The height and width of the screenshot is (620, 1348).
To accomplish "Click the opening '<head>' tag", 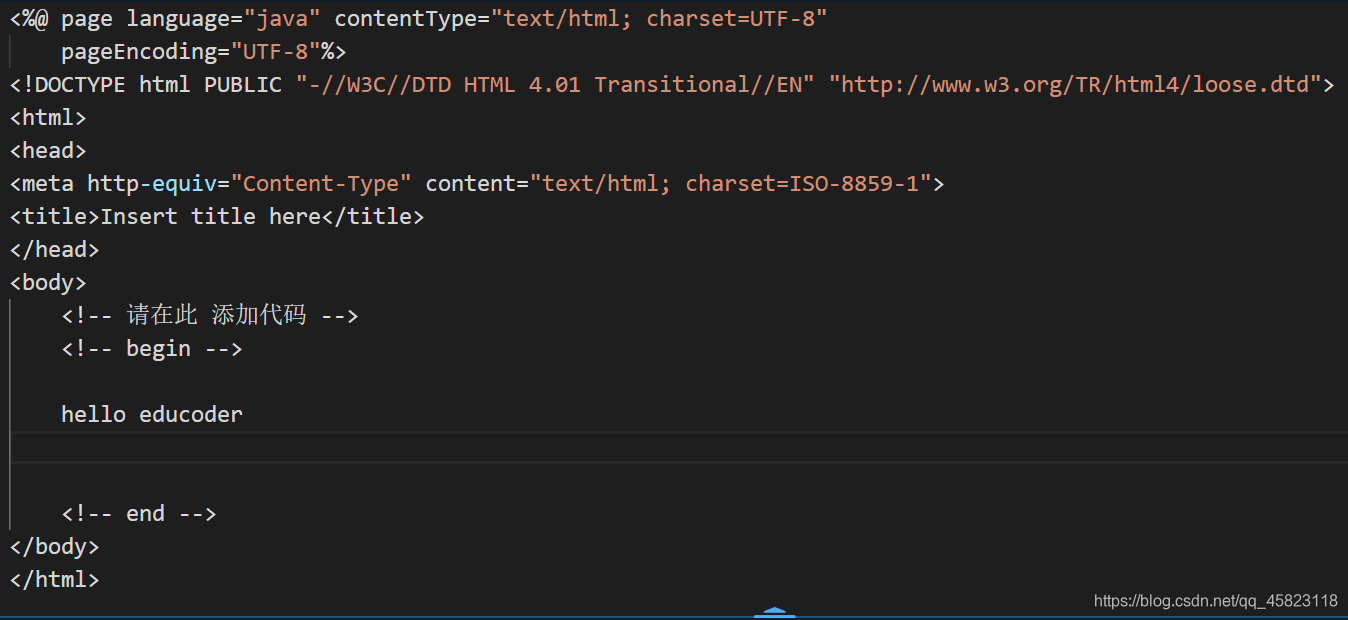I will pyautogui.click(x=48, y=150).
